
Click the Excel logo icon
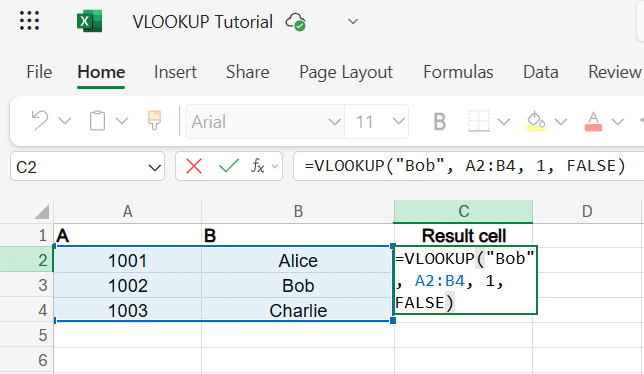[89, 21]
